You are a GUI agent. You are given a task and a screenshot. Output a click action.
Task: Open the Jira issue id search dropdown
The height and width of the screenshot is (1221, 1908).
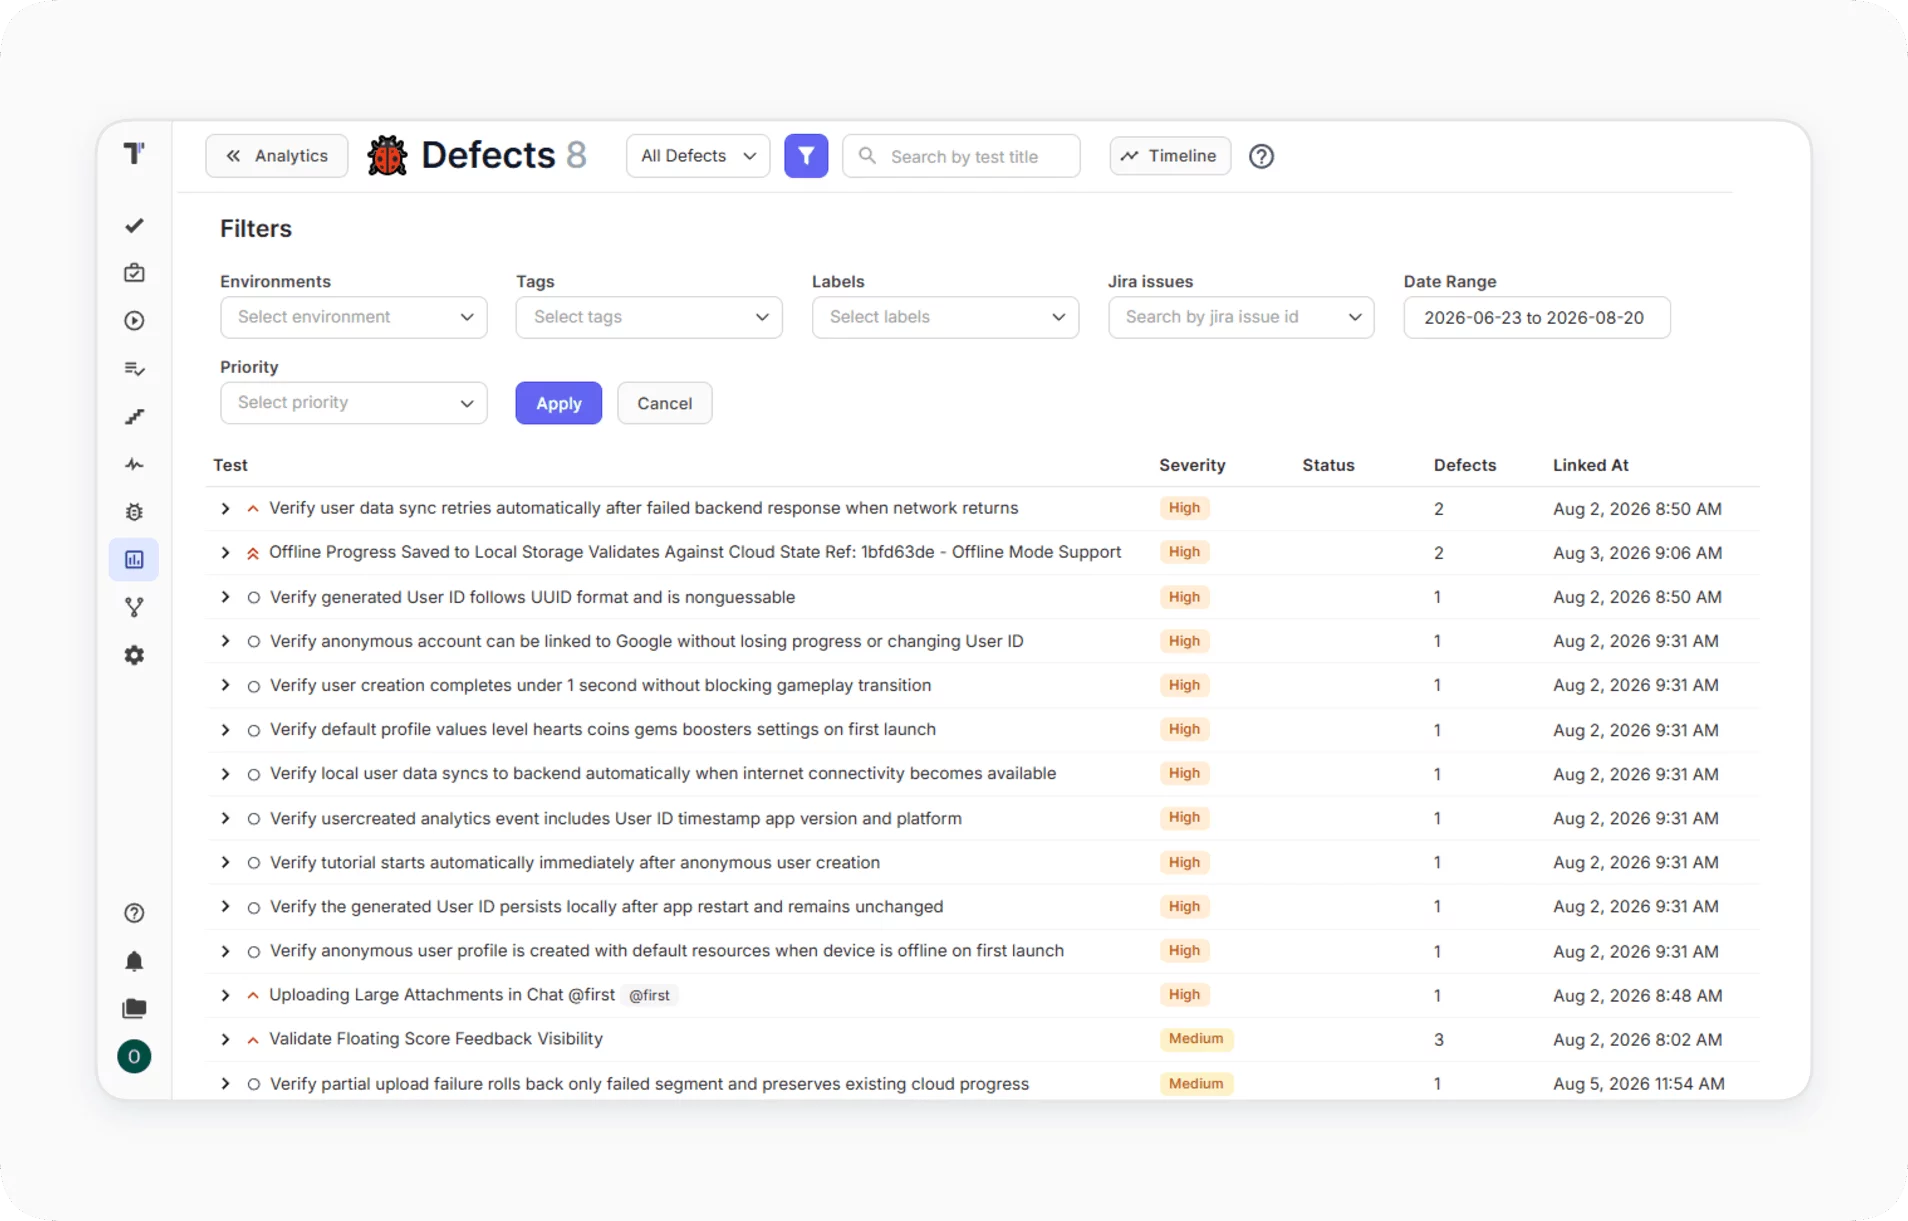point(1241,317)
